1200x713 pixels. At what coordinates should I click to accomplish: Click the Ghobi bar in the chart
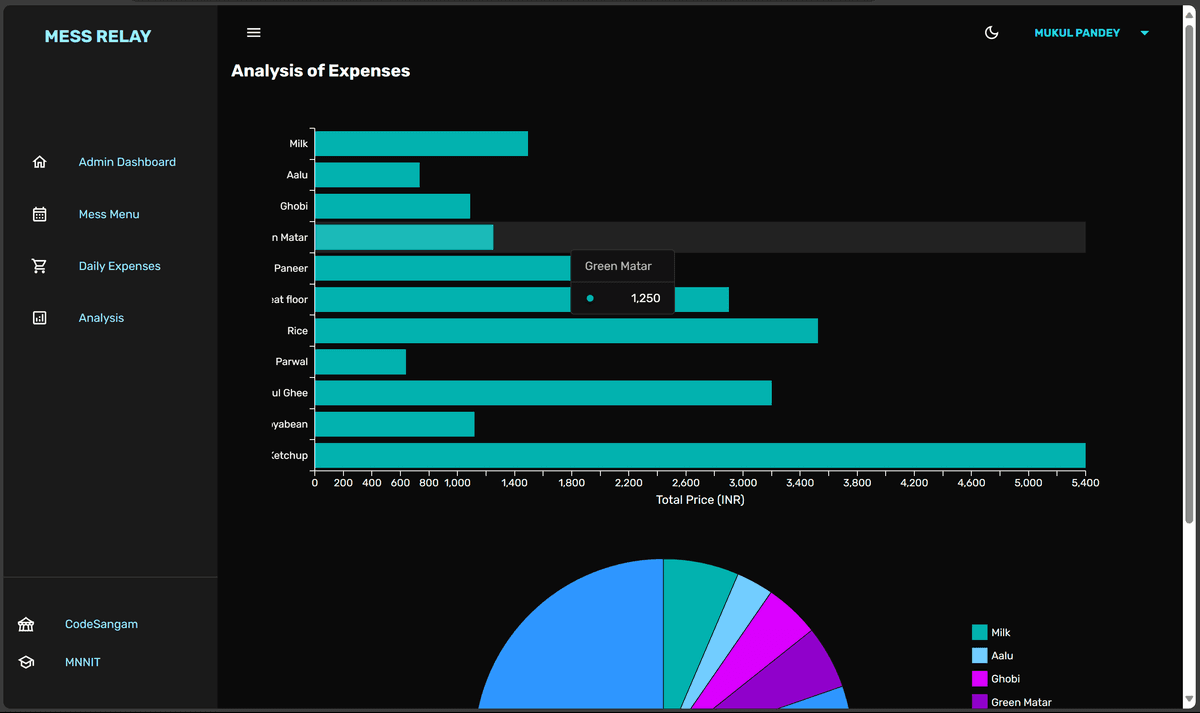[392, 206]
